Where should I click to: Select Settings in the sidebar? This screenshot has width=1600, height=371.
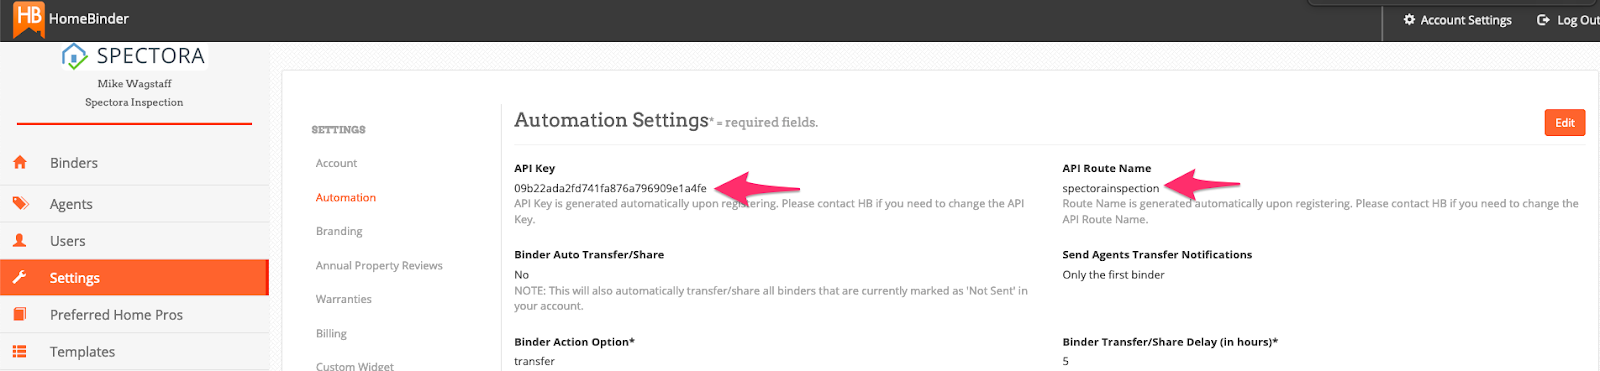coord(134,278)
